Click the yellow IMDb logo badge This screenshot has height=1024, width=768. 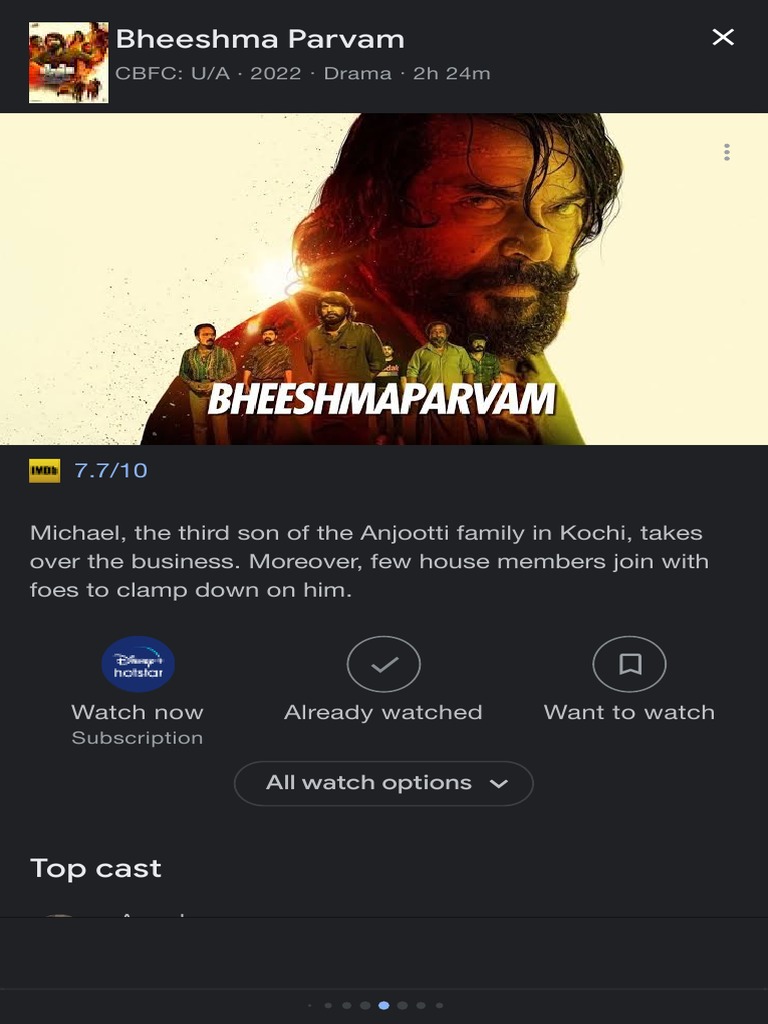[44, 470]
